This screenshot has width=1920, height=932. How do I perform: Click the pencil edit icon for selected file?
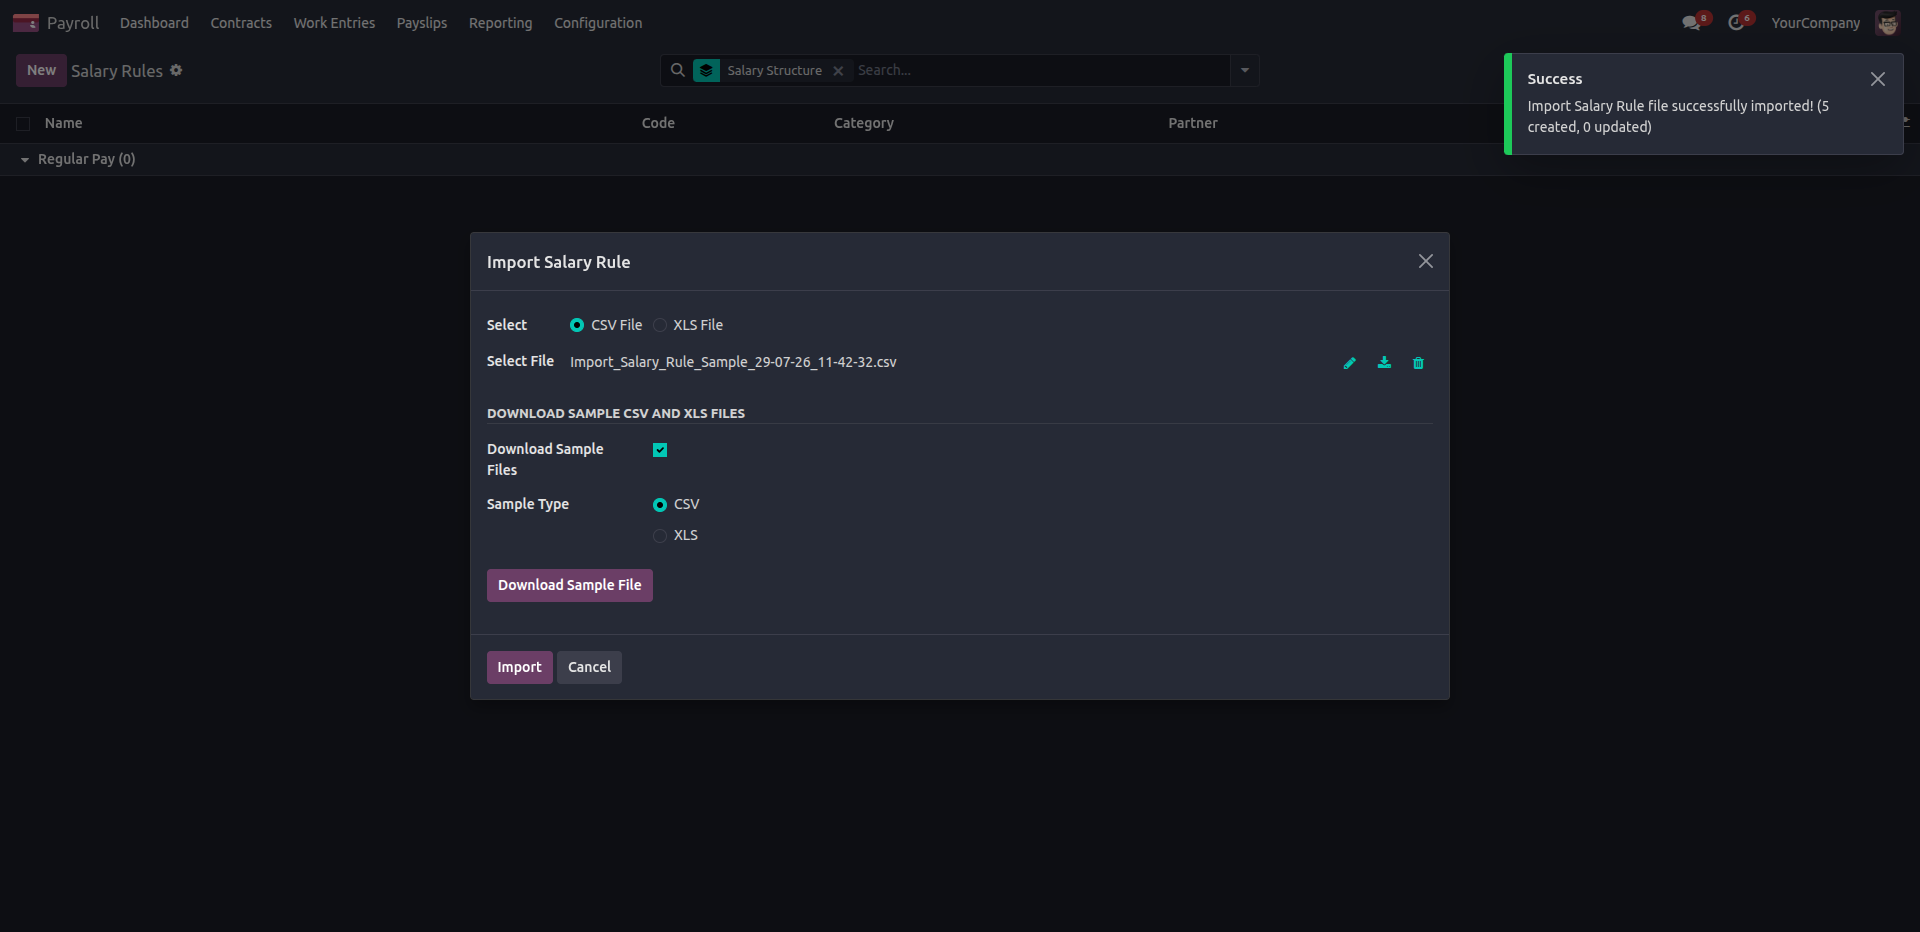[x=1349, y=363]
